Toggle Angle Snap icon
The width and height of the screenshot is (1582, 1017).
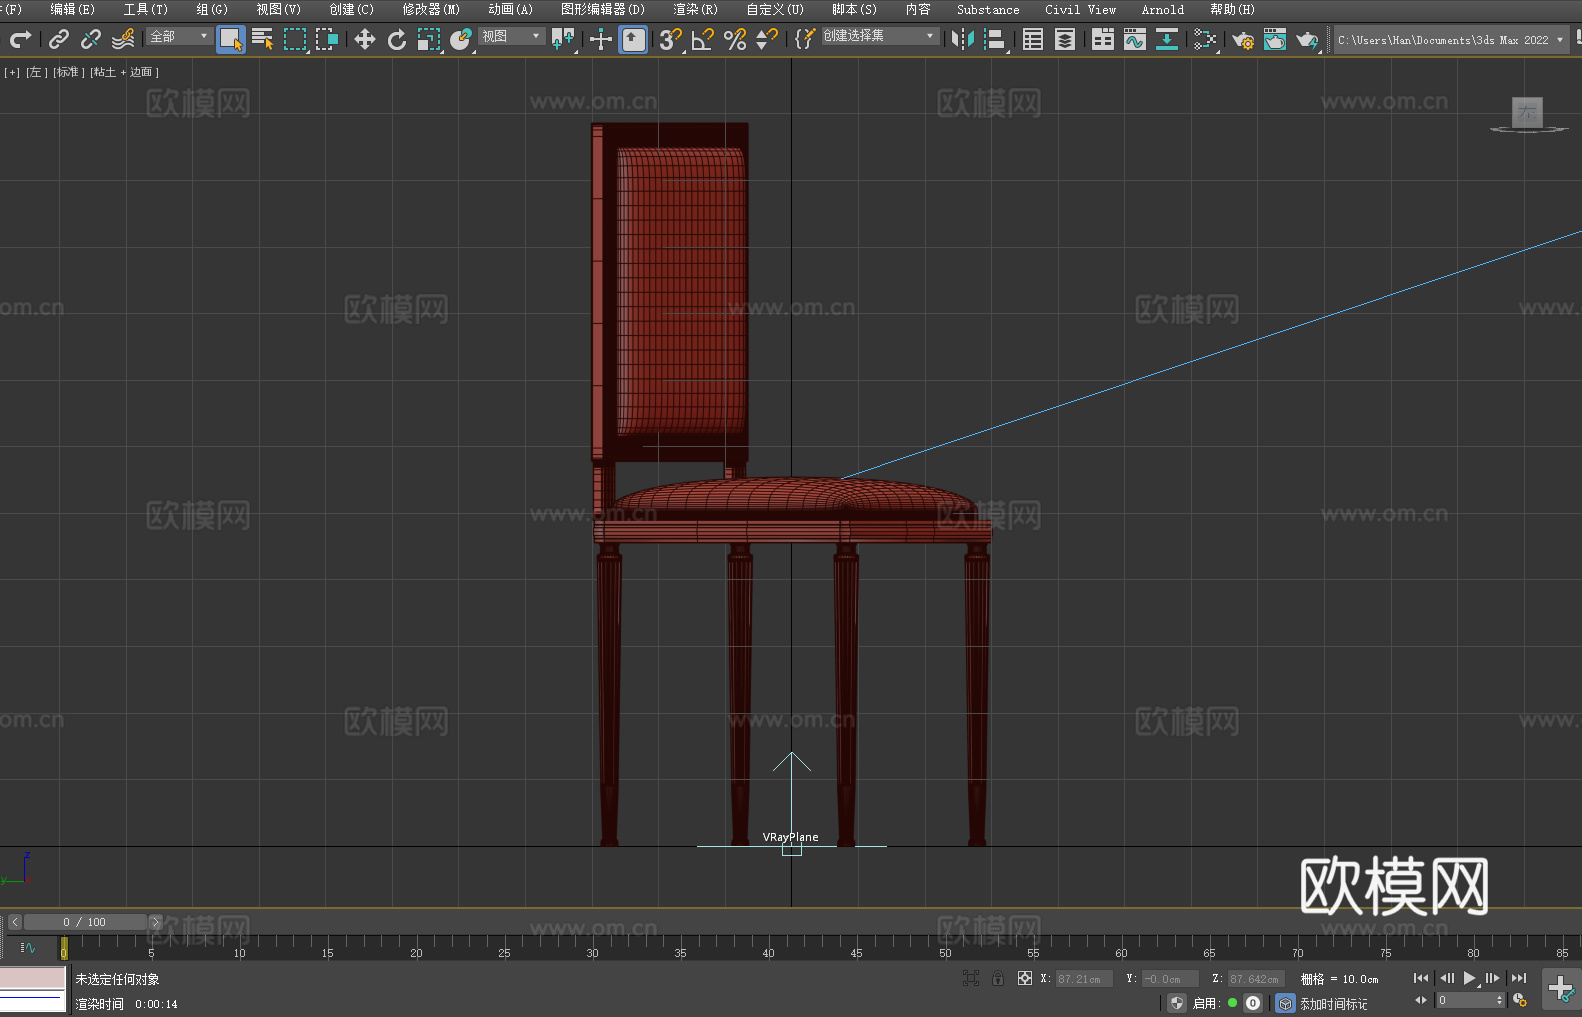click(x=703, y=39)
